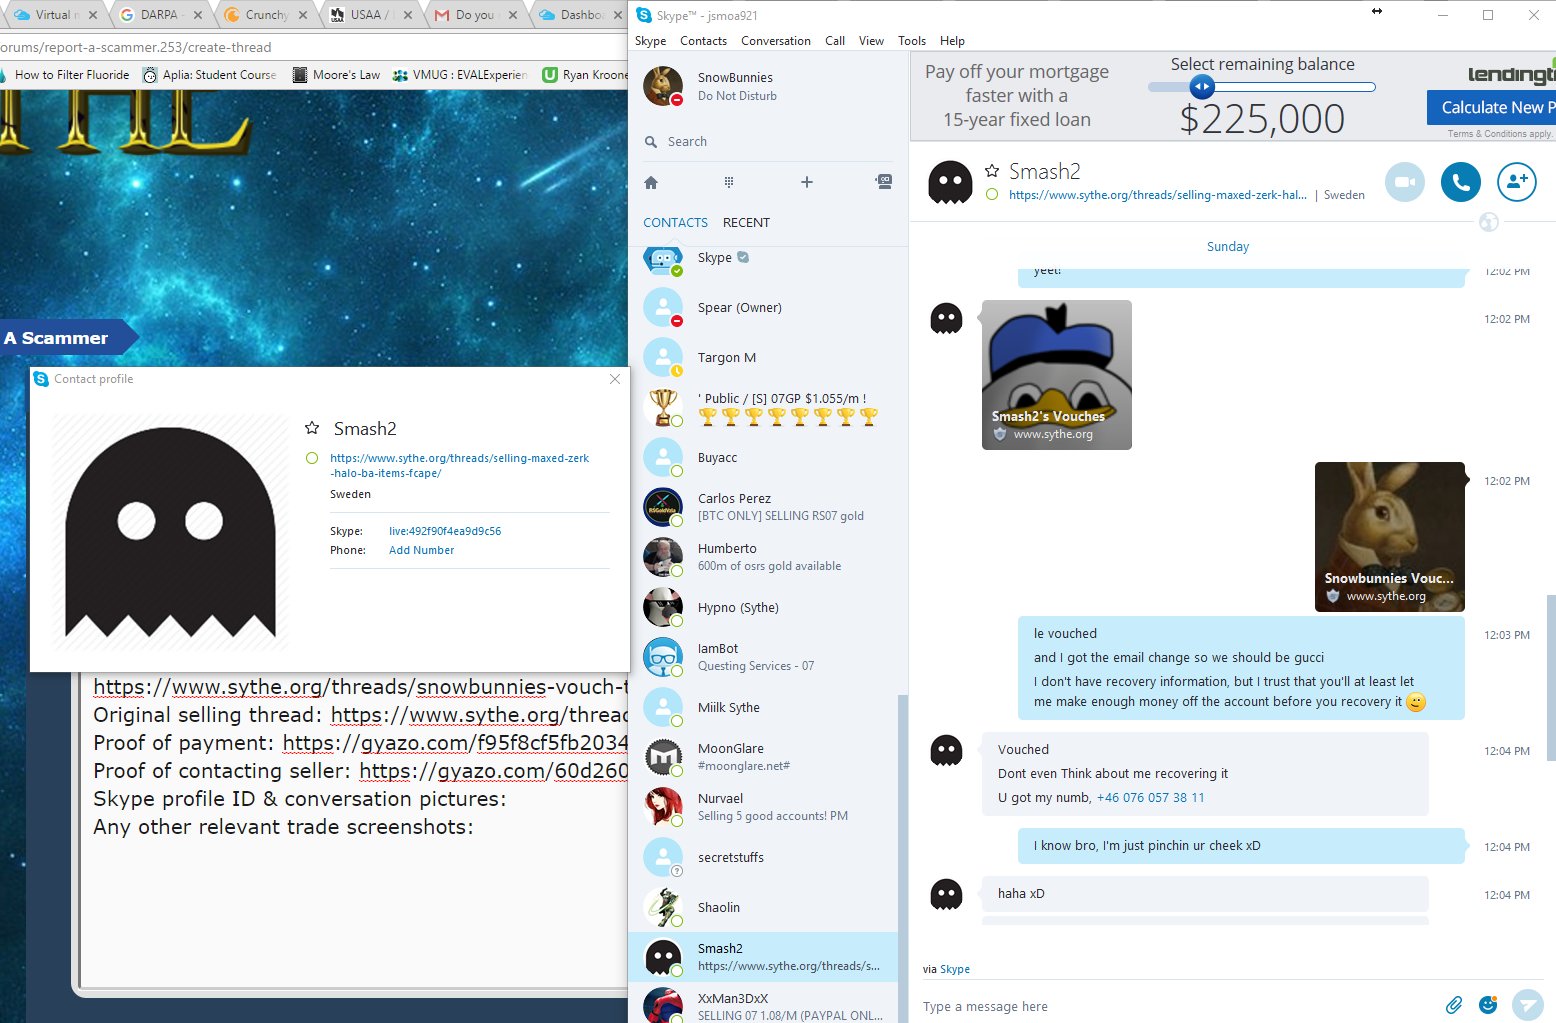The width and height of the screenshot is (1556, 1023).
Task: Open the How to Filter Fluoride bookmark
Action: tap(65, 75)
